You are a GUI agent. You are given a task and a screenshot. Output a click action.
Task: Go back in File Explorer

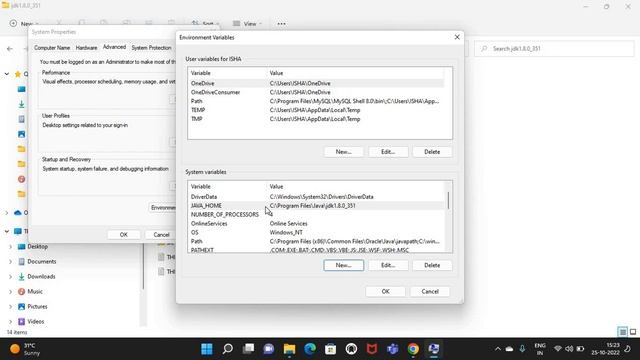pos(10,49)
